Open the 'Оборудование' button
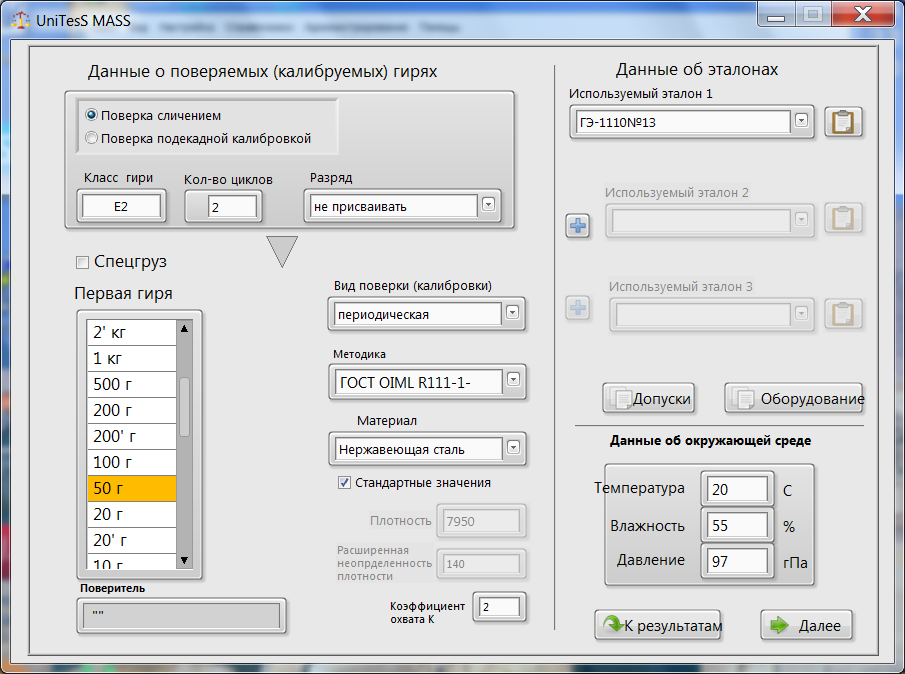 tap(793, 399)
